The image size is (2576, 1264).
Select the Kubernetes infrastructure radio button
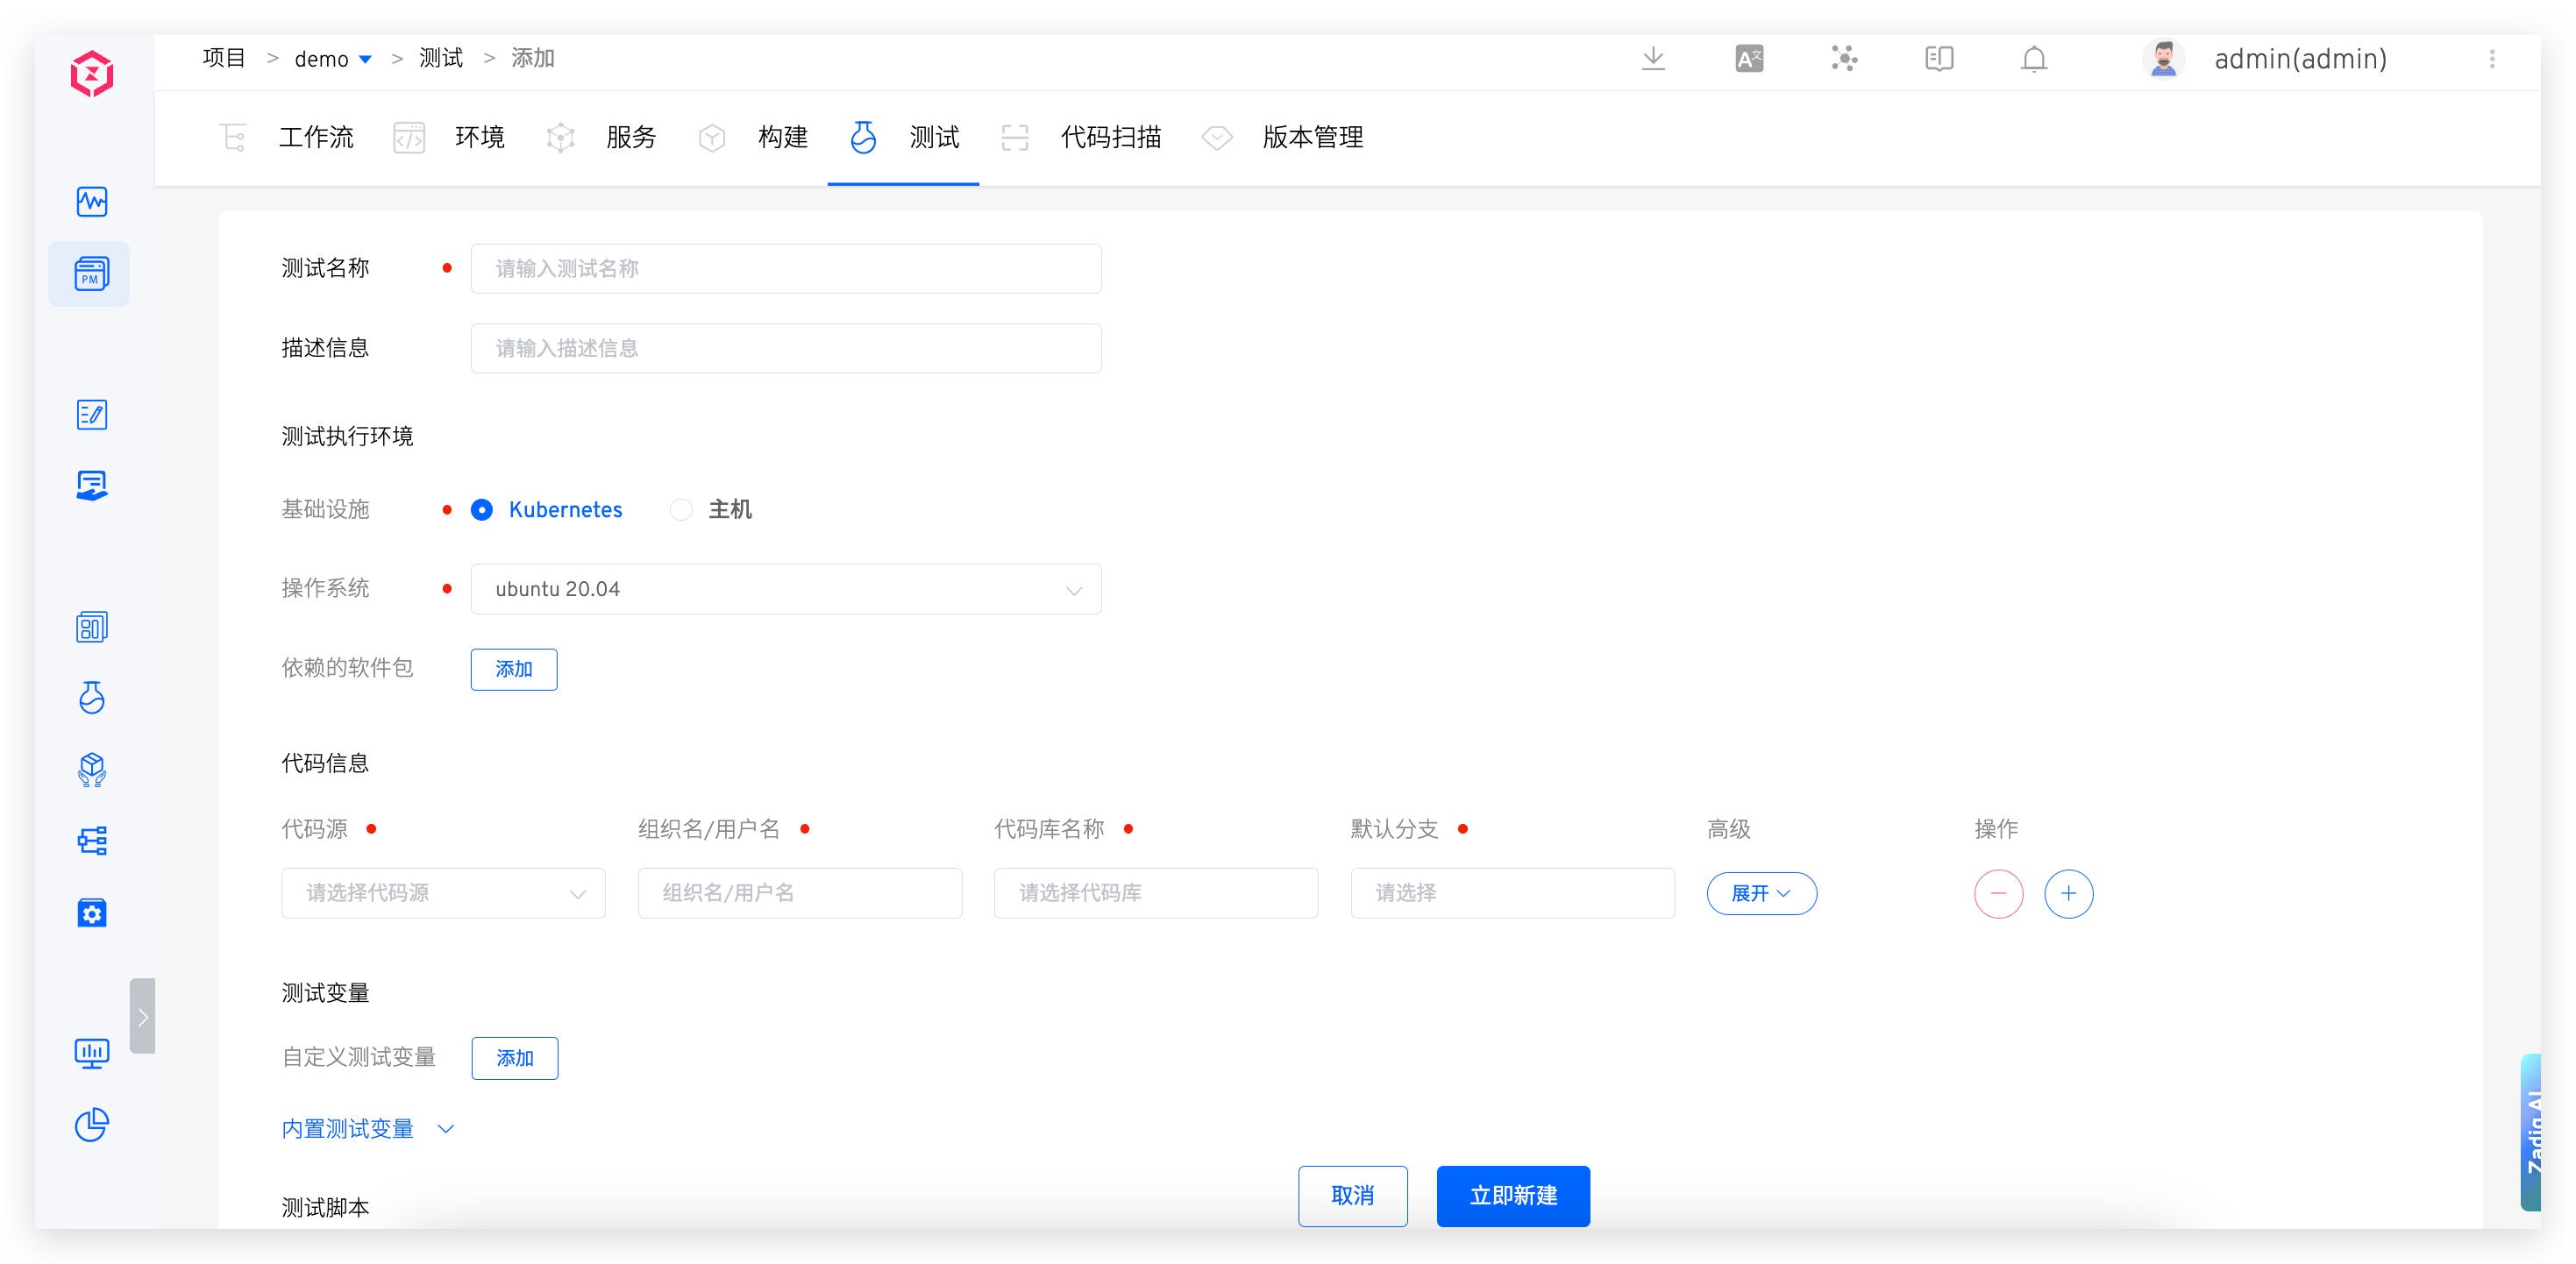tap(482, 509)
